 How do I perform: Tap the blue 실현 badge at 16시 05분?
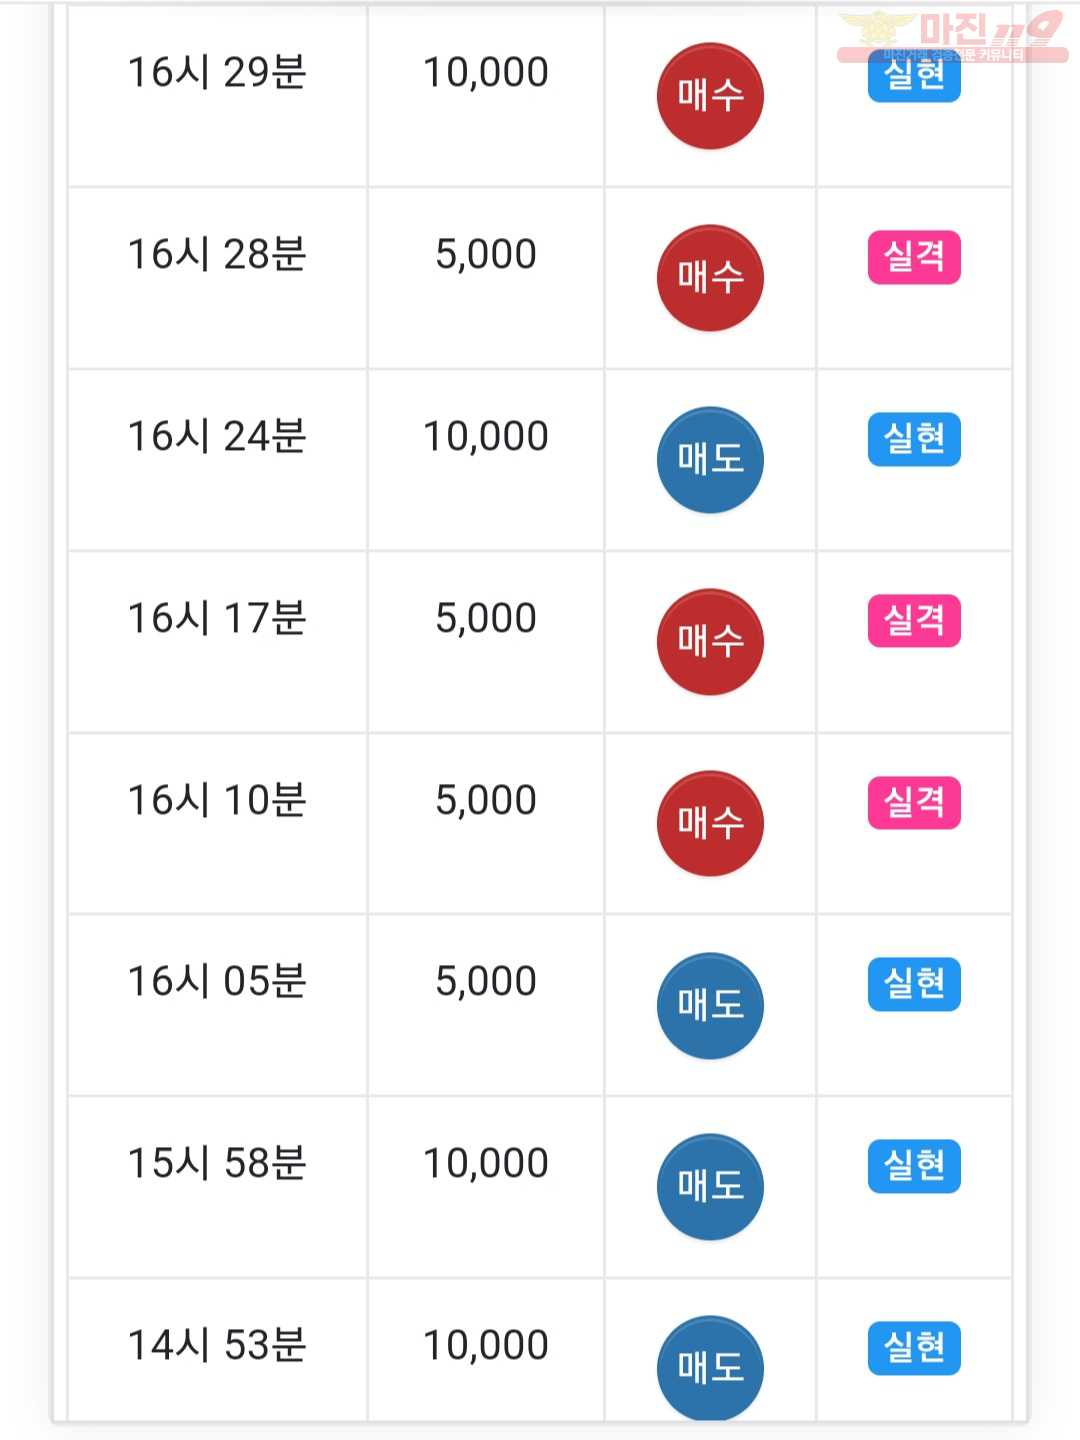[914, 984]
